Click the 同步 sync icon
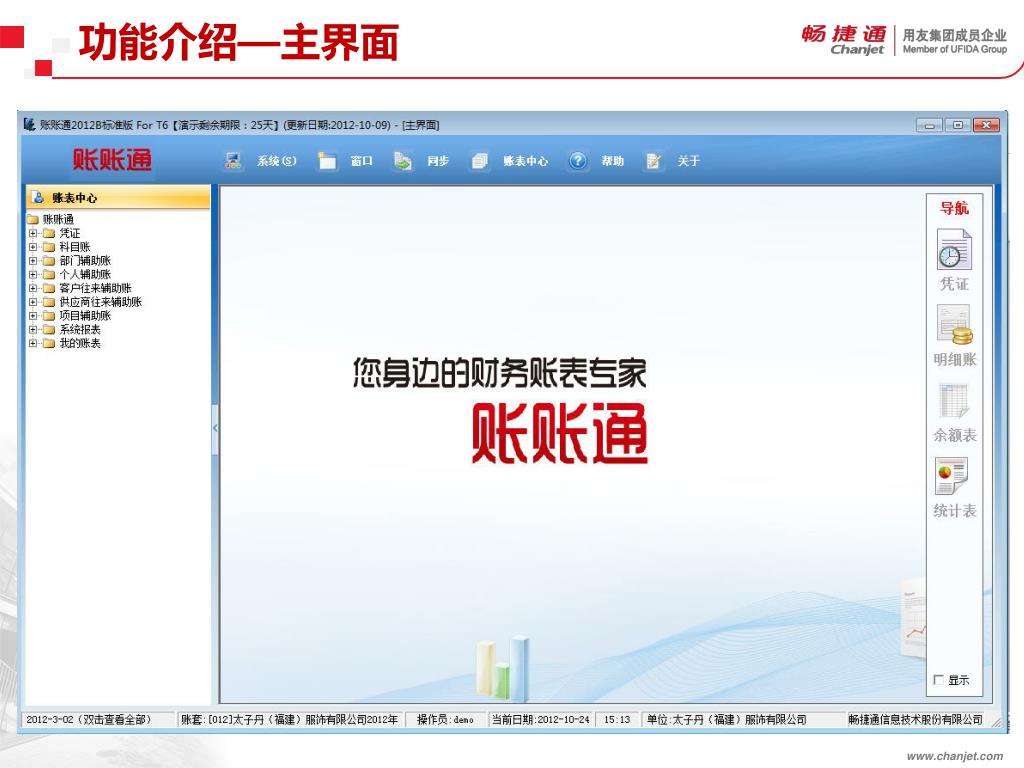Screen dimensions: 1024x768 pyautogui.click(x=403, y=161)
